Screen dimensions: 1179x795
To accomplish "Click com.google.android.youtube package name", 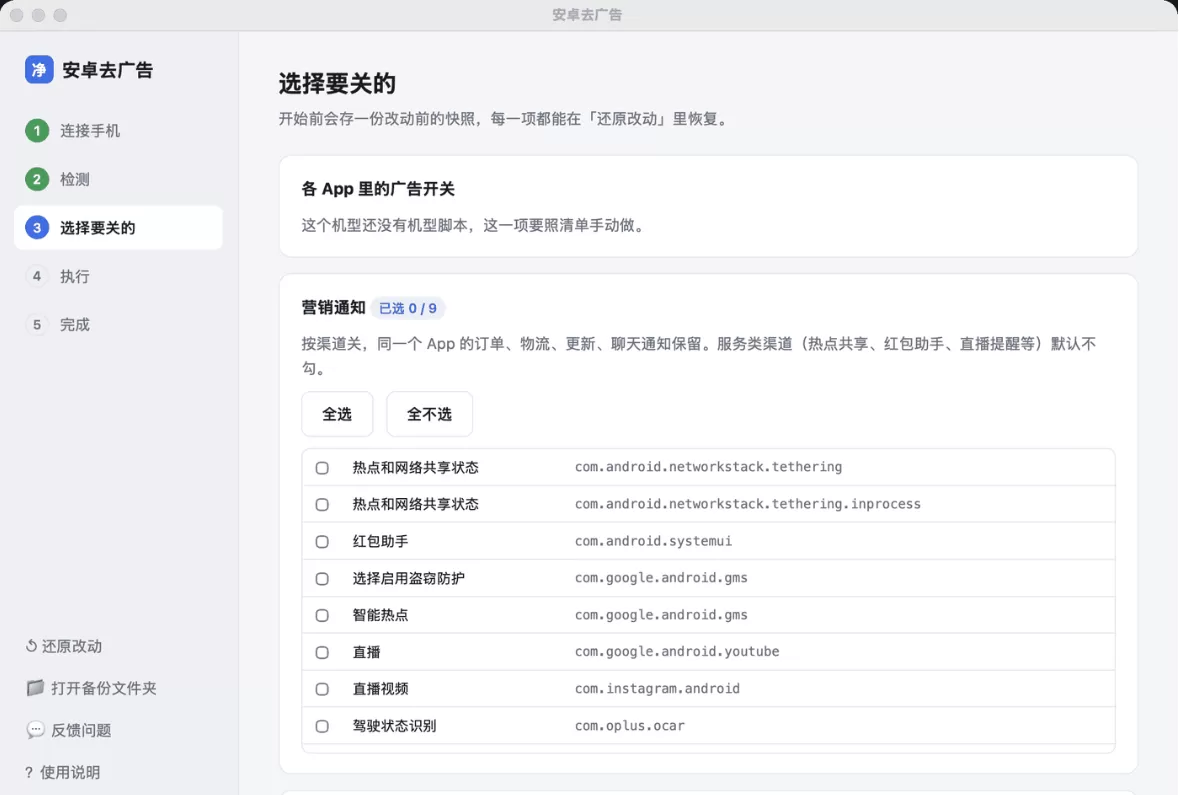I will coord(677,651).
